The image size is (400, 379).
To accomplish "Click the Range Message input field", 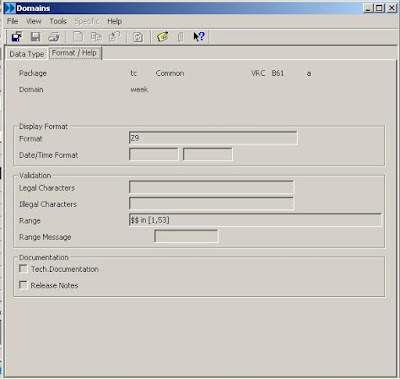I will tap(186, 236).
